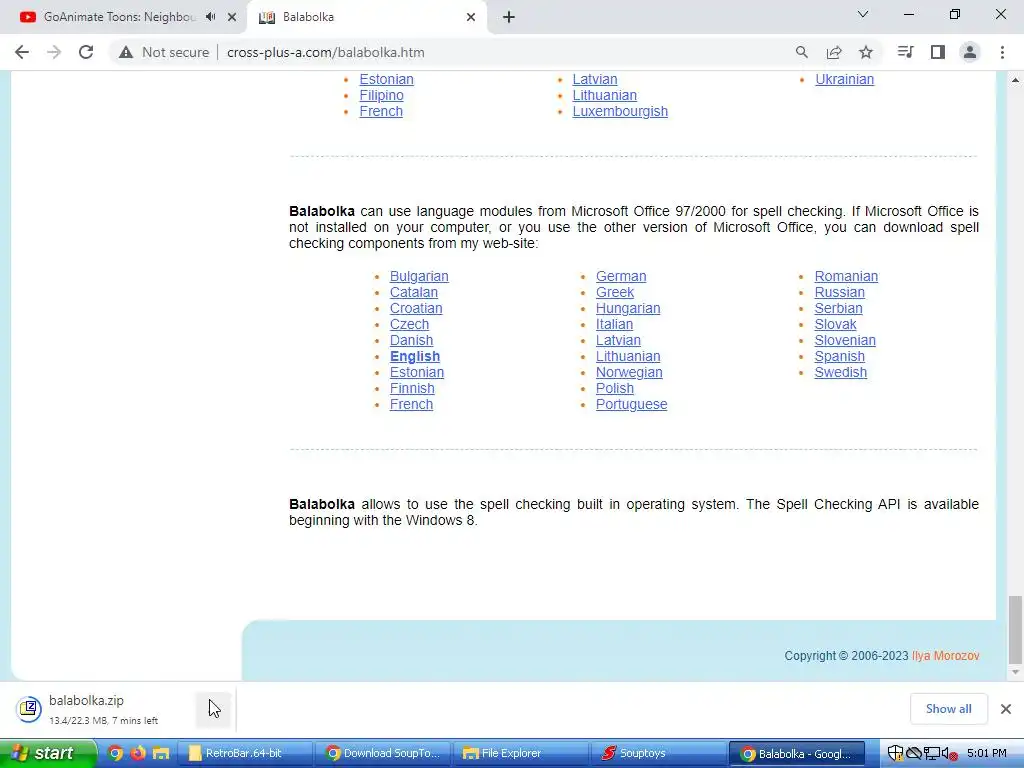Go back to the previous page
This screenshot has width=1024, height=768.
22,52
